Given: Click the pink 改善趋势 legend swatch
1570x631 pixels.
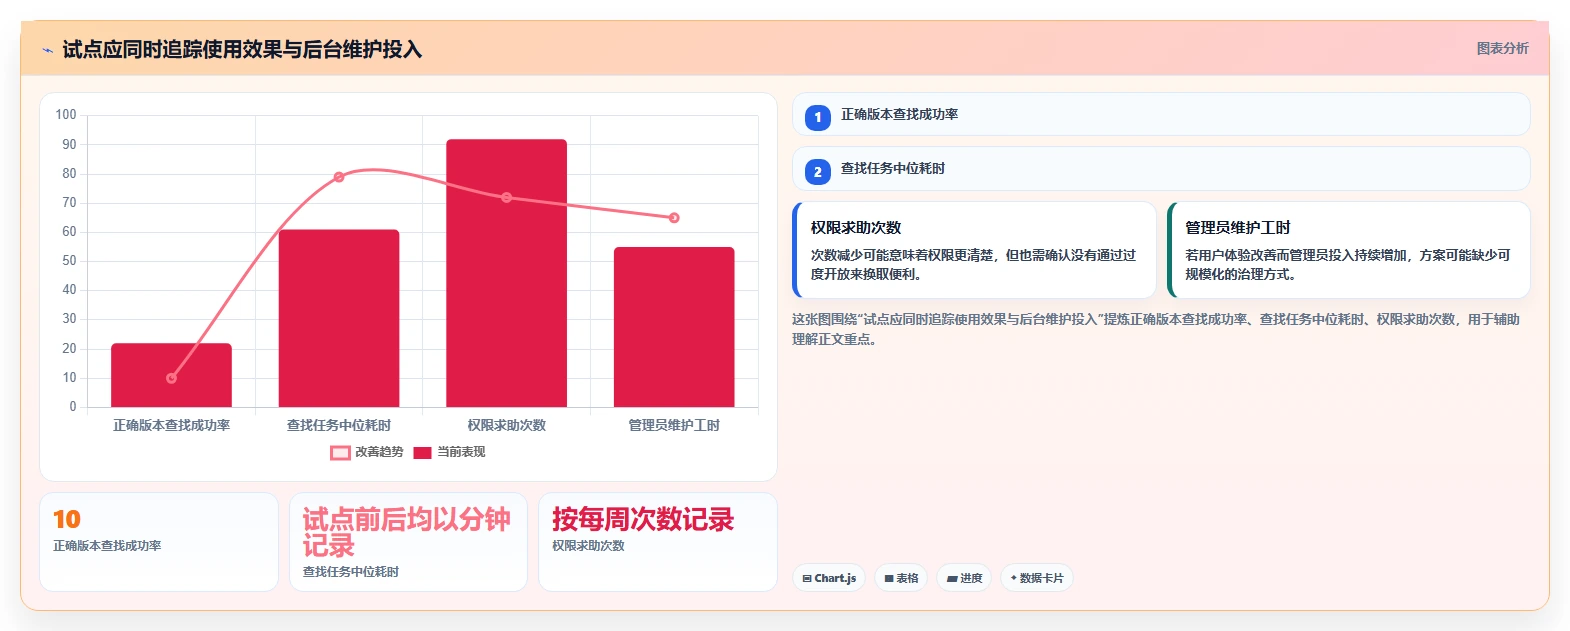Looking at the screenshot, I should (x=340, y=453).
